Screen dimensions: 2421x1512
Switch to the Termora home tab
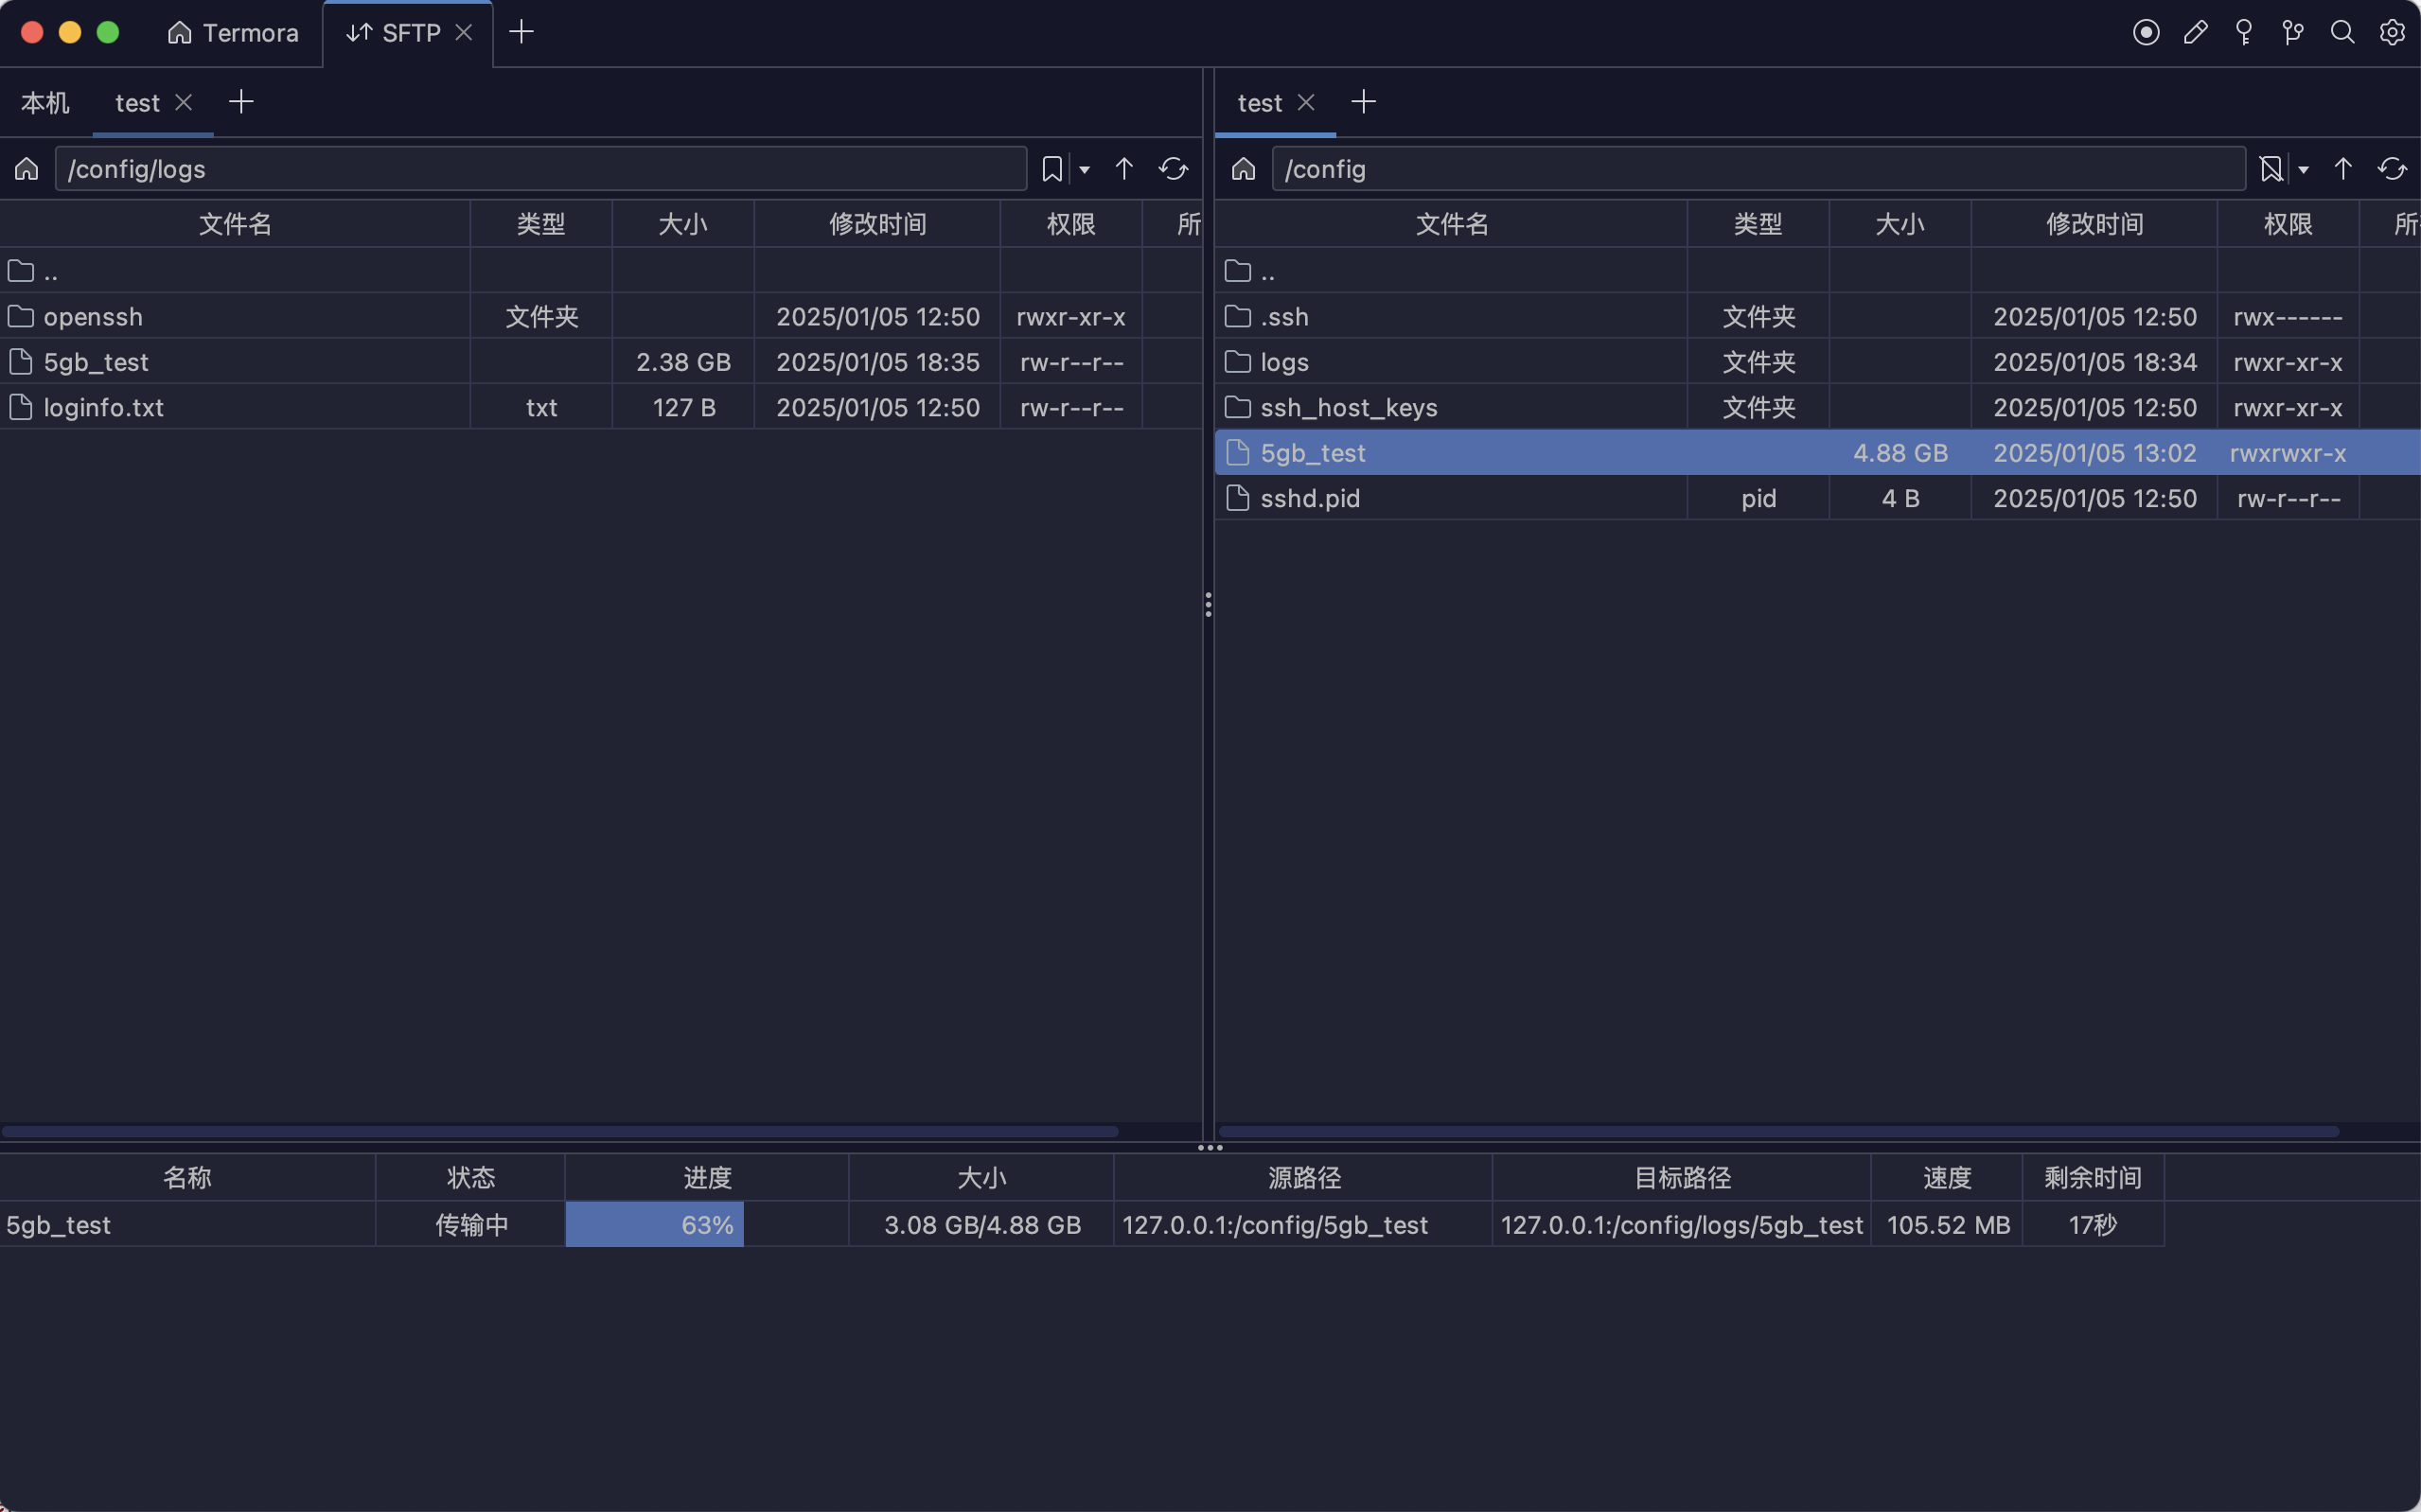coord(233,33)
